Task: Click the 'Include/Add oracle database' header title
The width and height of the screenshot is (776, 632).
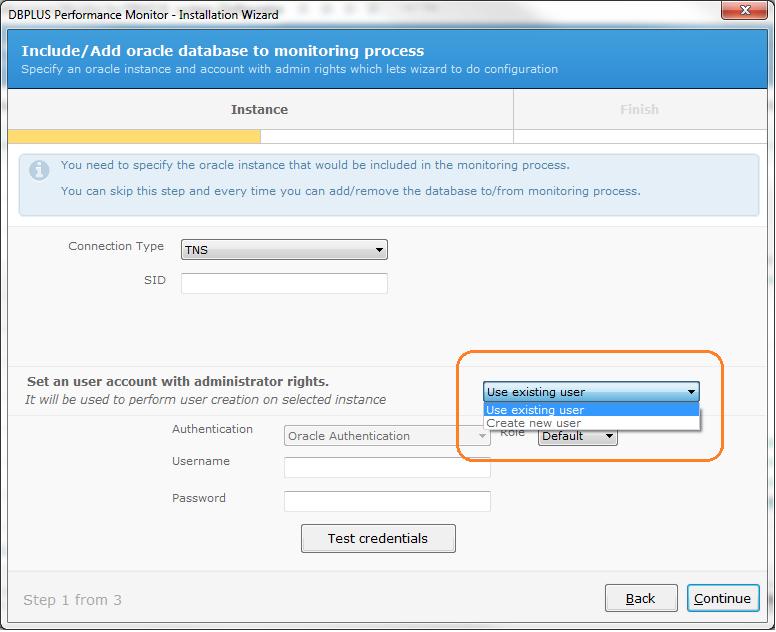Action: click(223, 50)
